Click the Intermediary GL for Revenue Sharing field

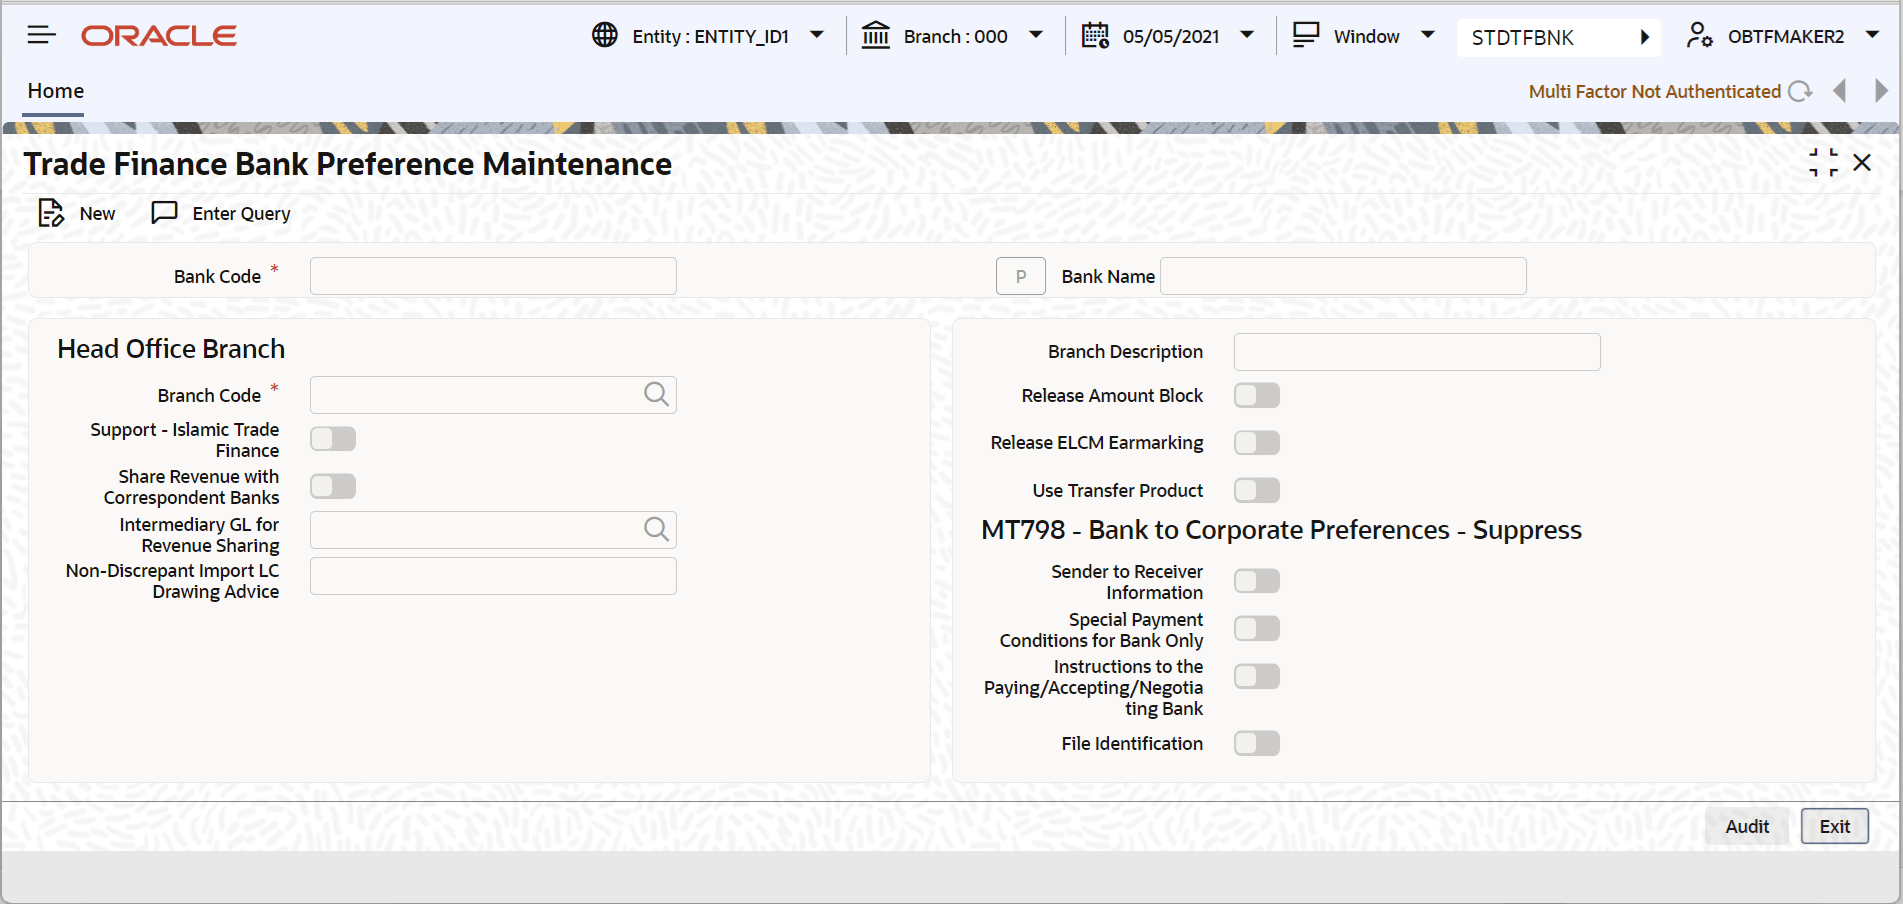[x=493, y=530]
